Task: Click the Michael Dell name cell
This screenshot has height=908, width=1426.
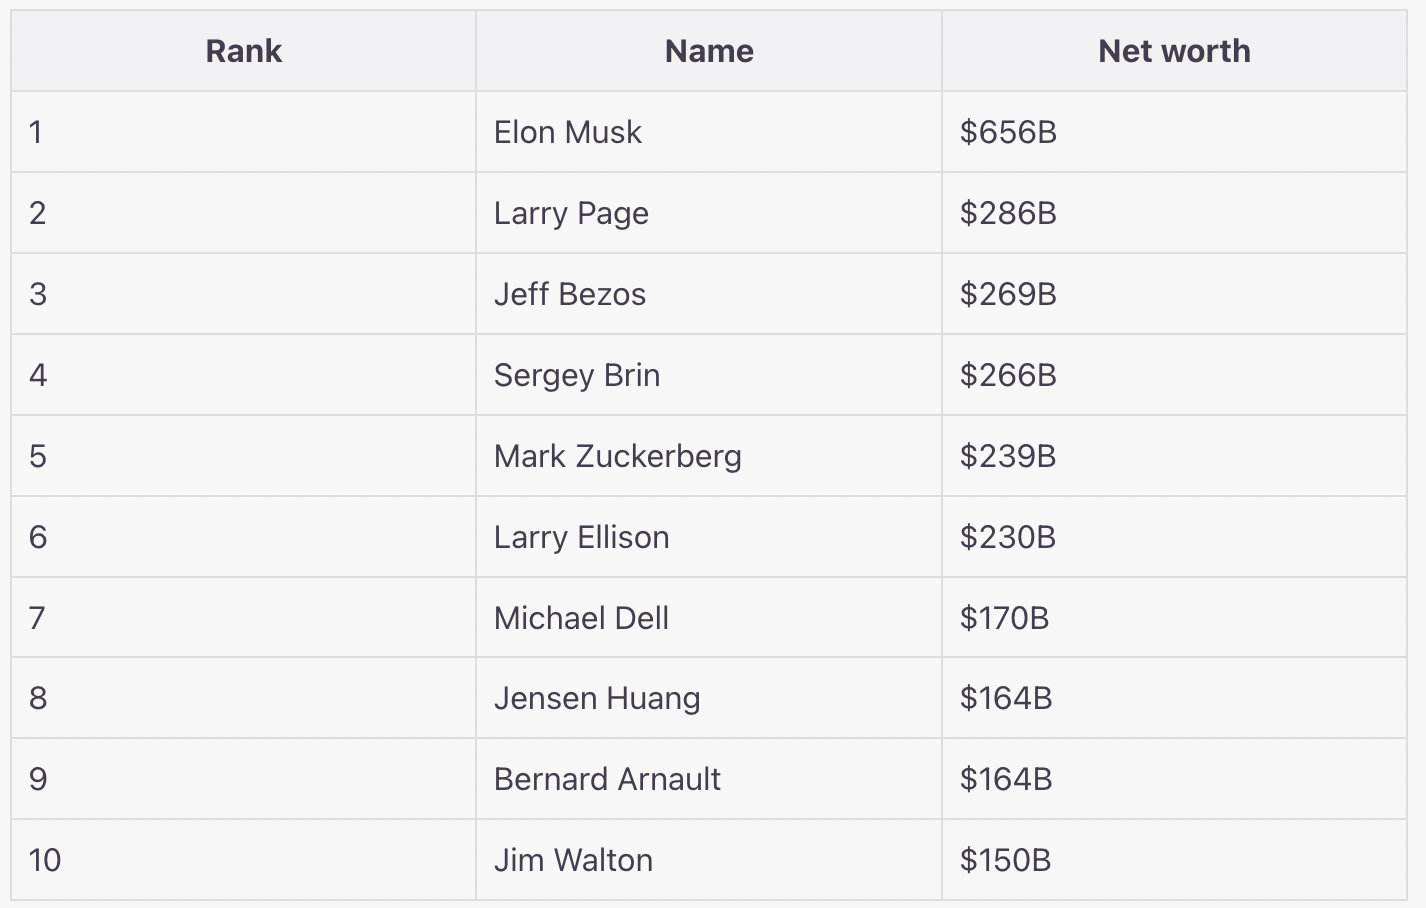Action: pos(581,618)
